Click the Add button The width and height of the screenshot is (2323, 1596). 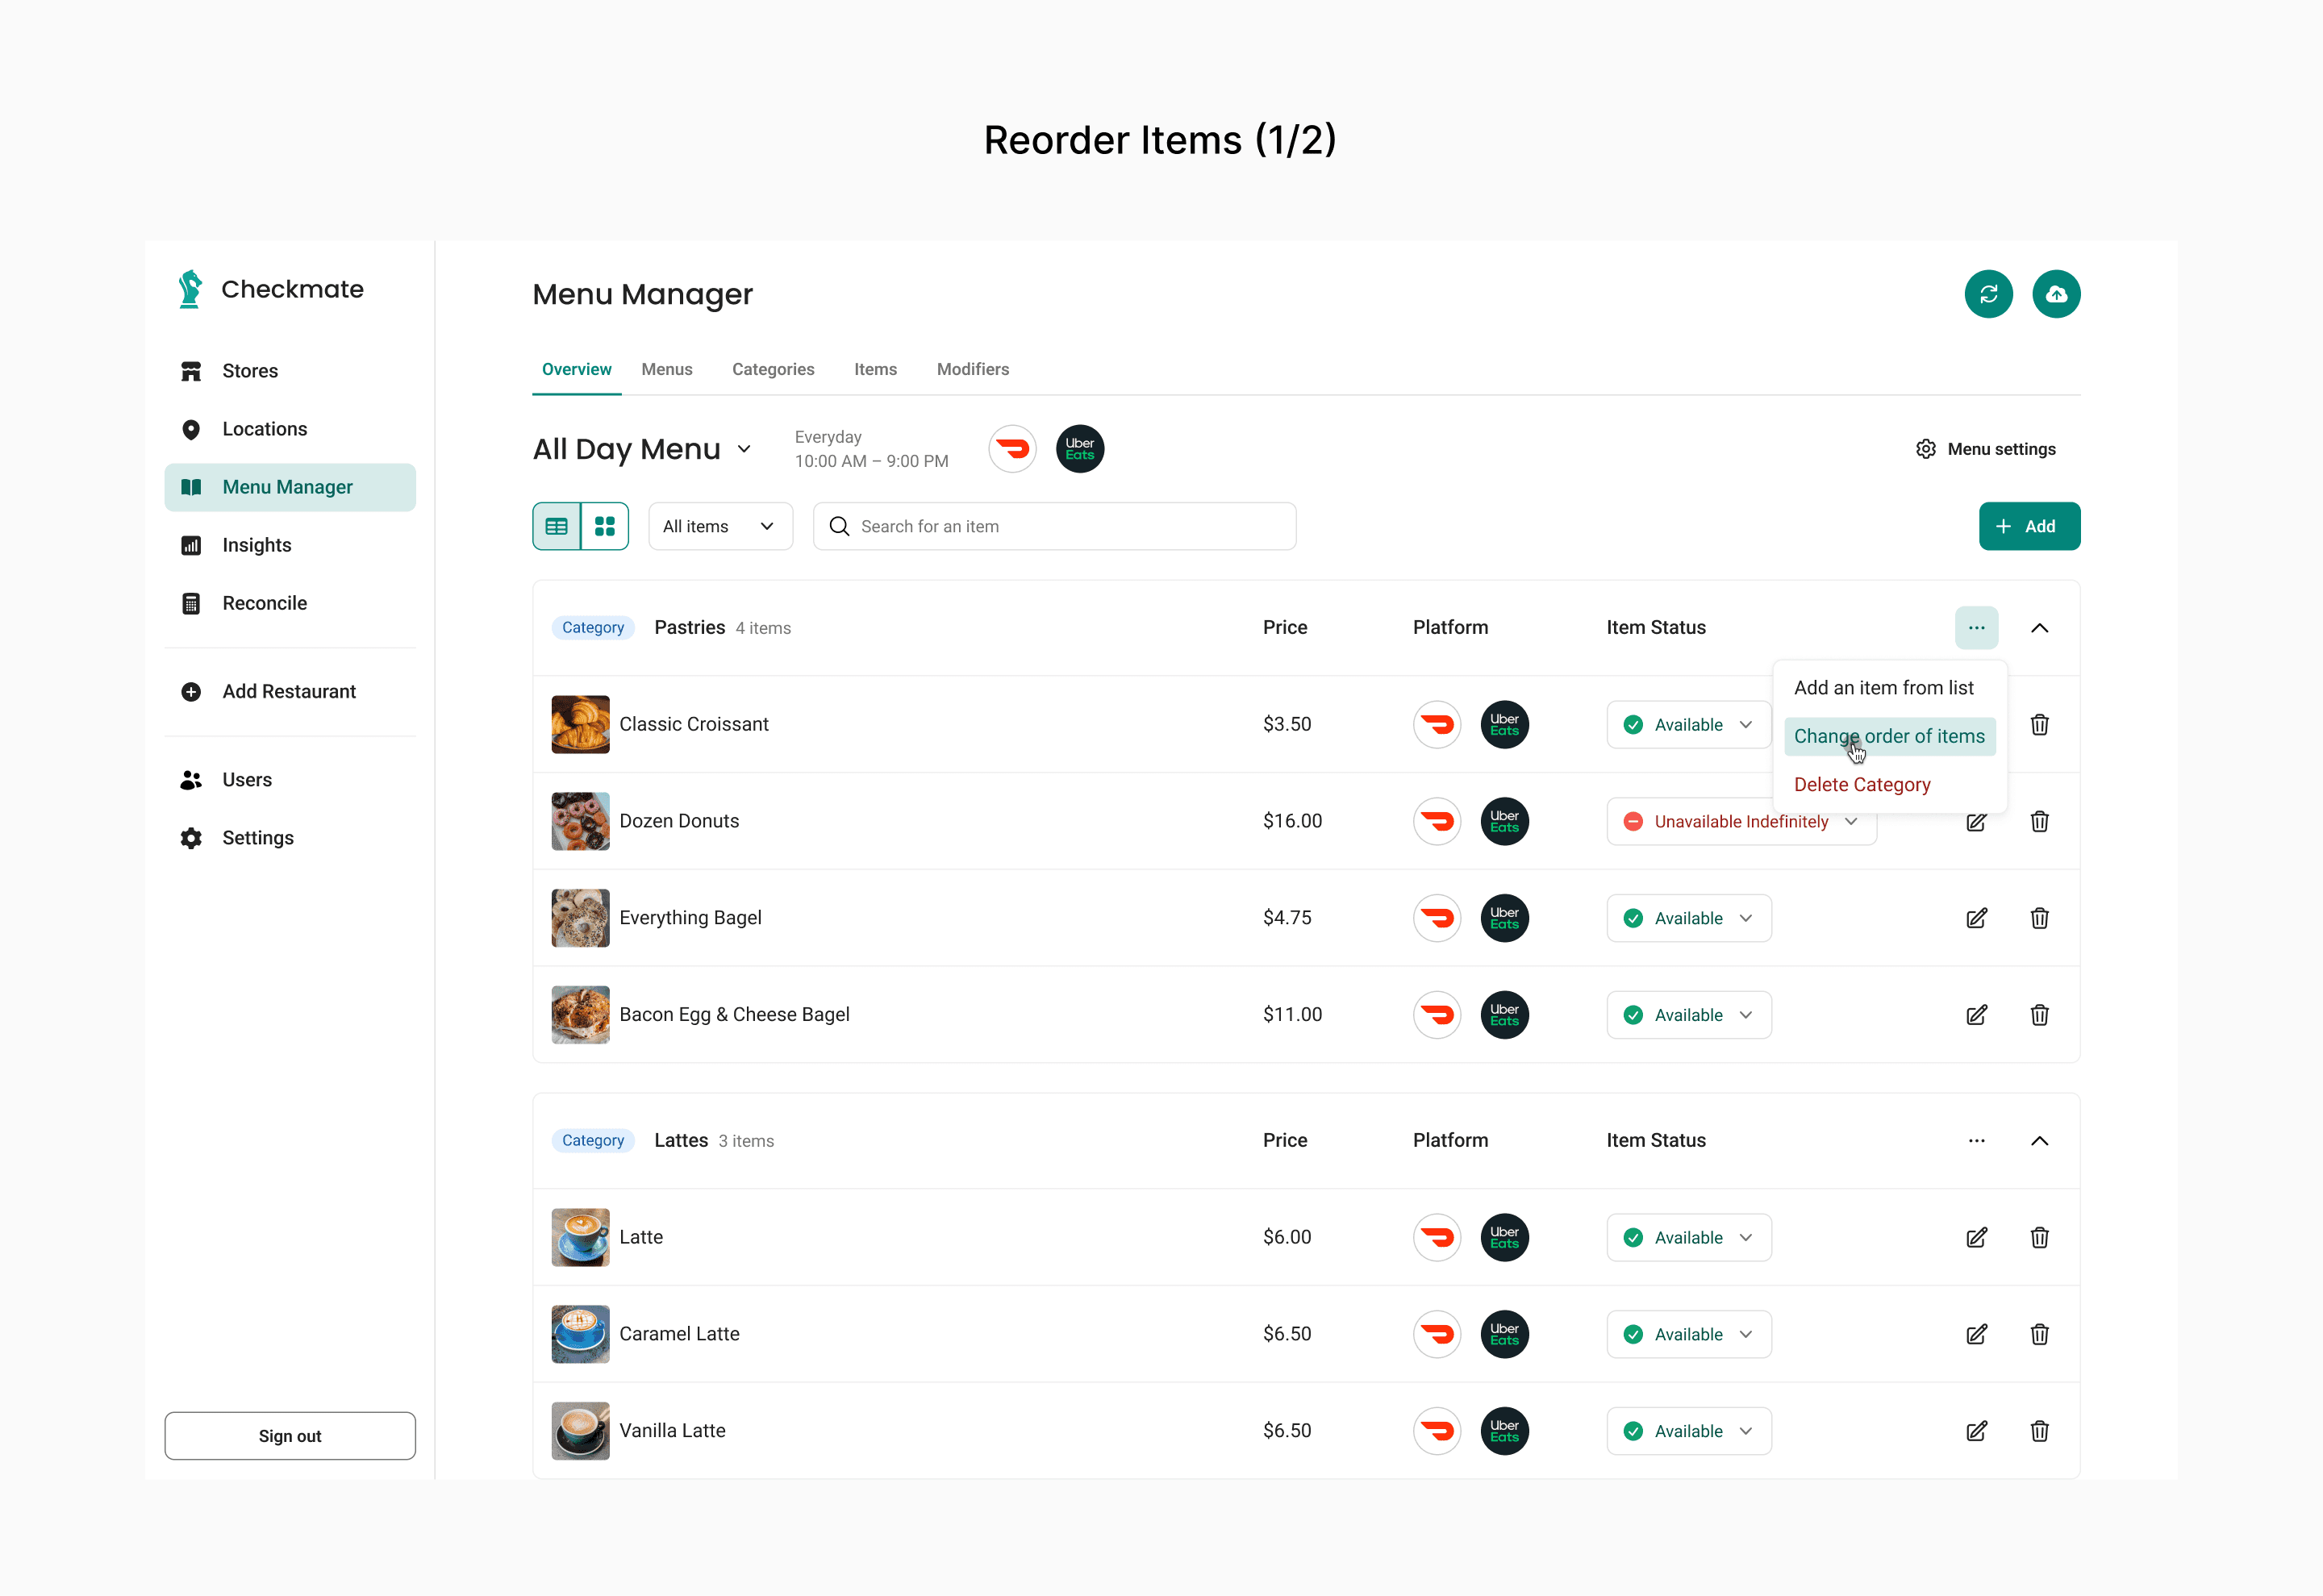[x=2029, y=526]
